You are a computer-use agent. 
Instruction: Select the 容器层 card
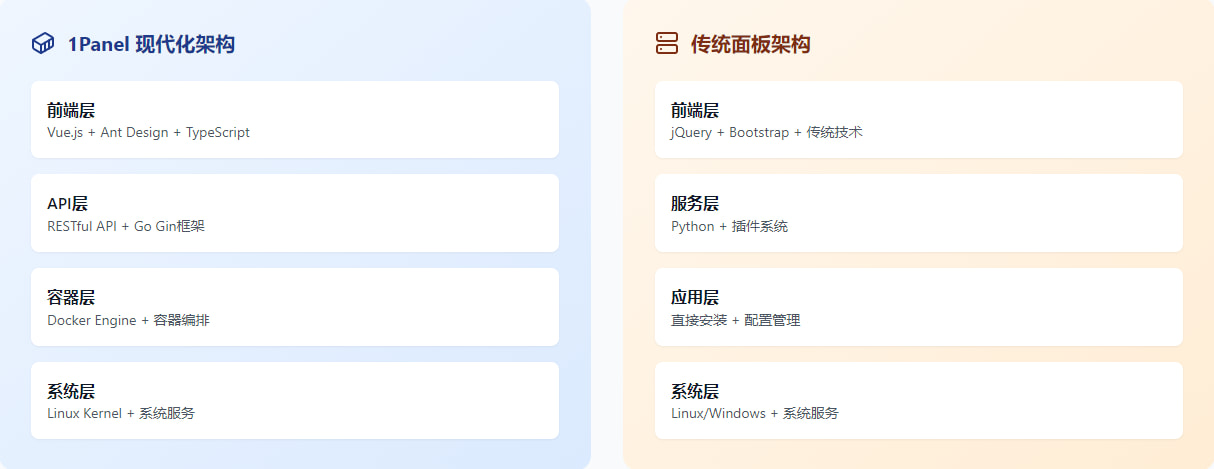295,307
